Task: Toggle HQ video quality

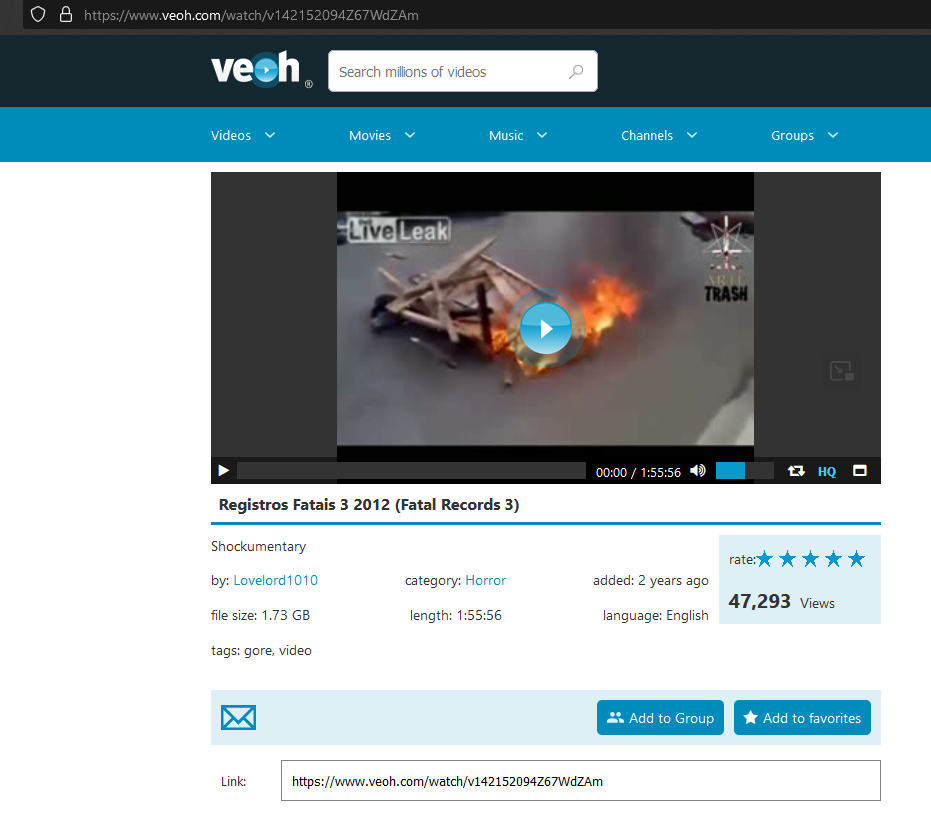Action: [826, 471]
